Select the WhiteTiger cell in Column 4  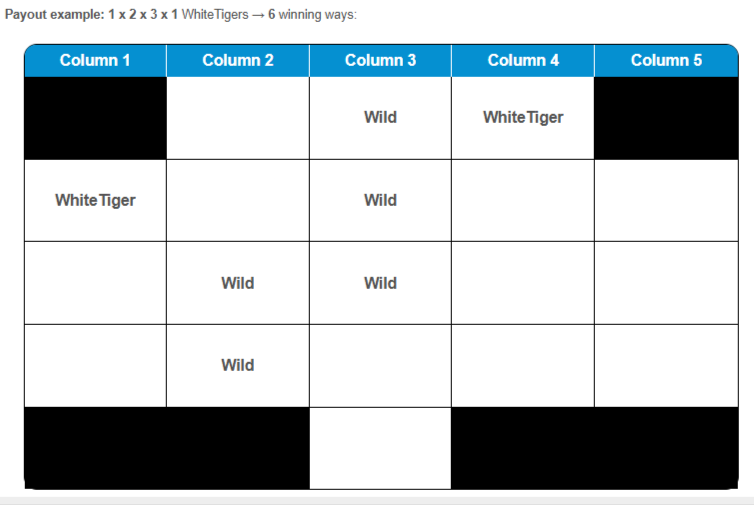tap(523, 117)
